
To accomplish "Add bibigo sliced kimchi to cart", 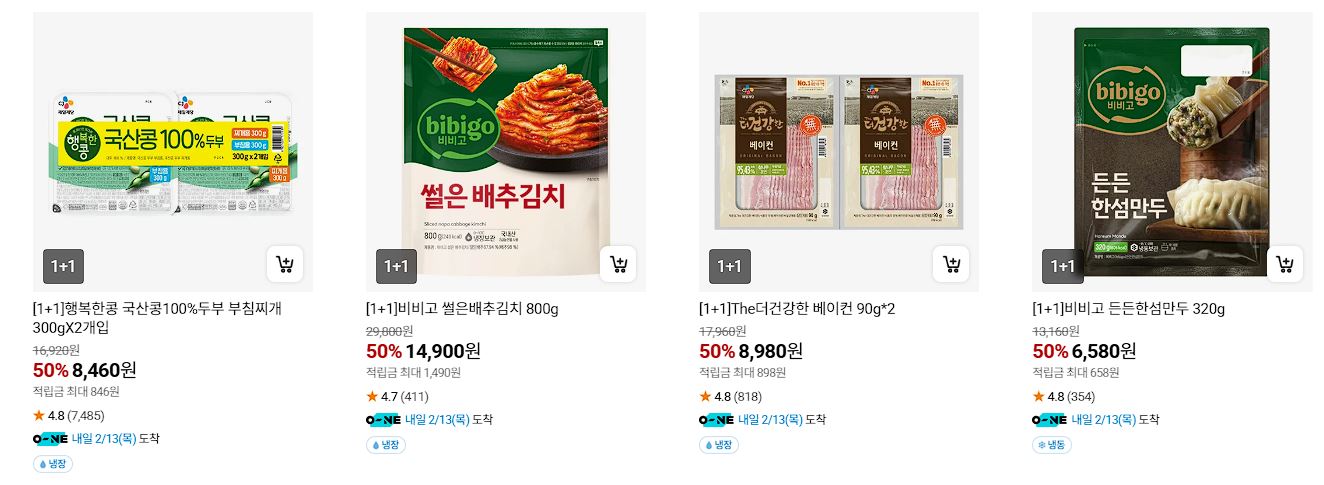I will (x=618, y=265).
